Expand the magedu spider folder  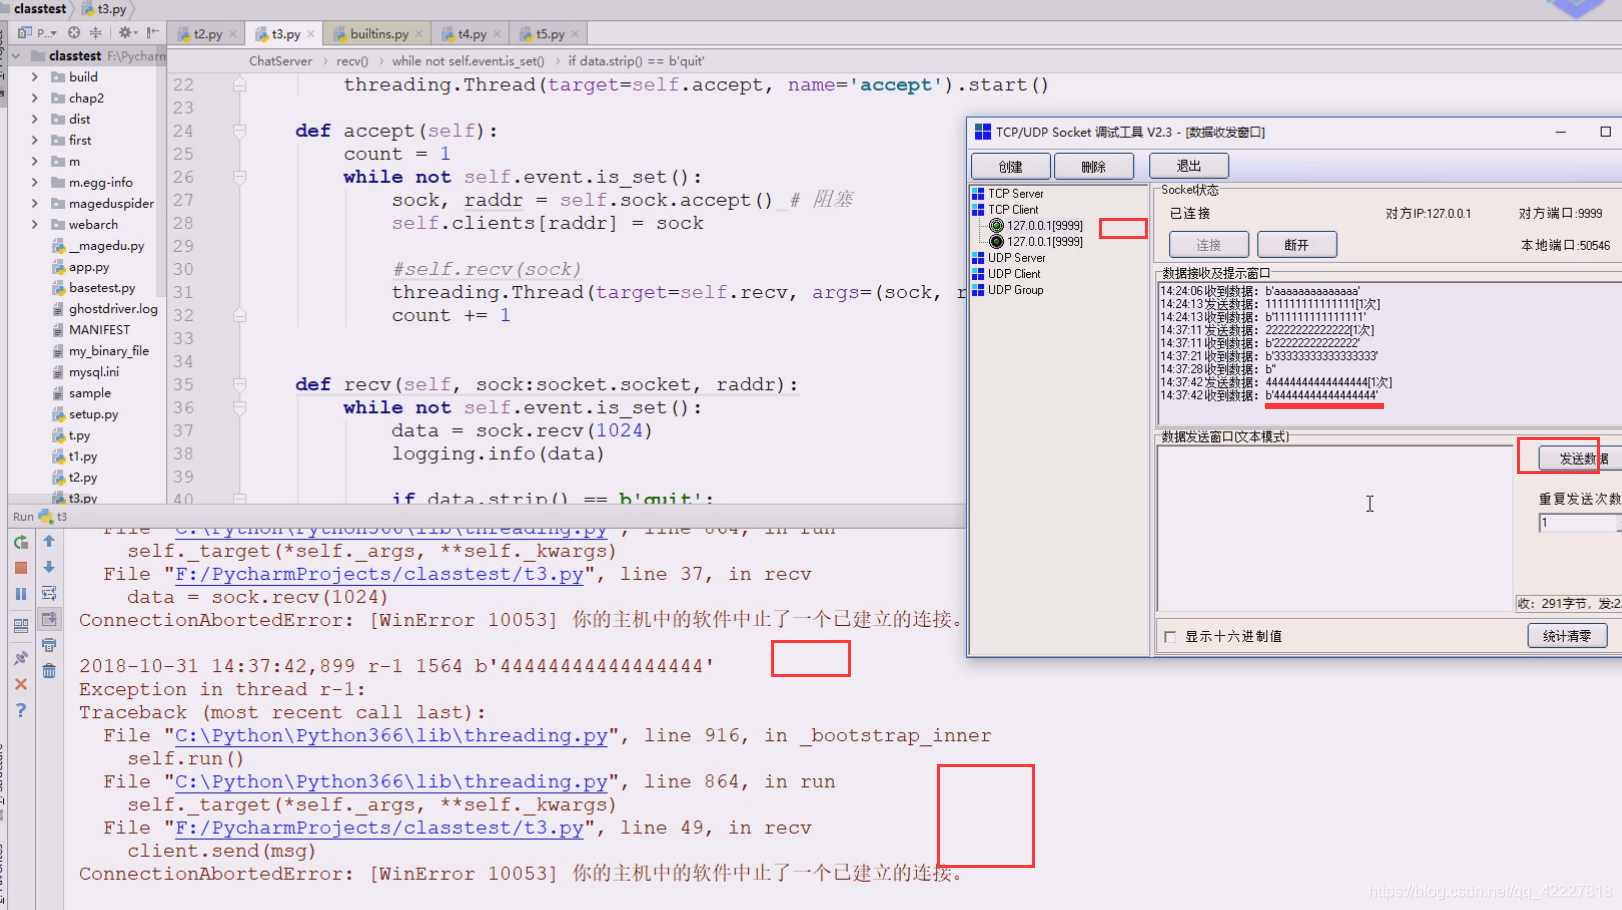(x=35, y=203)
